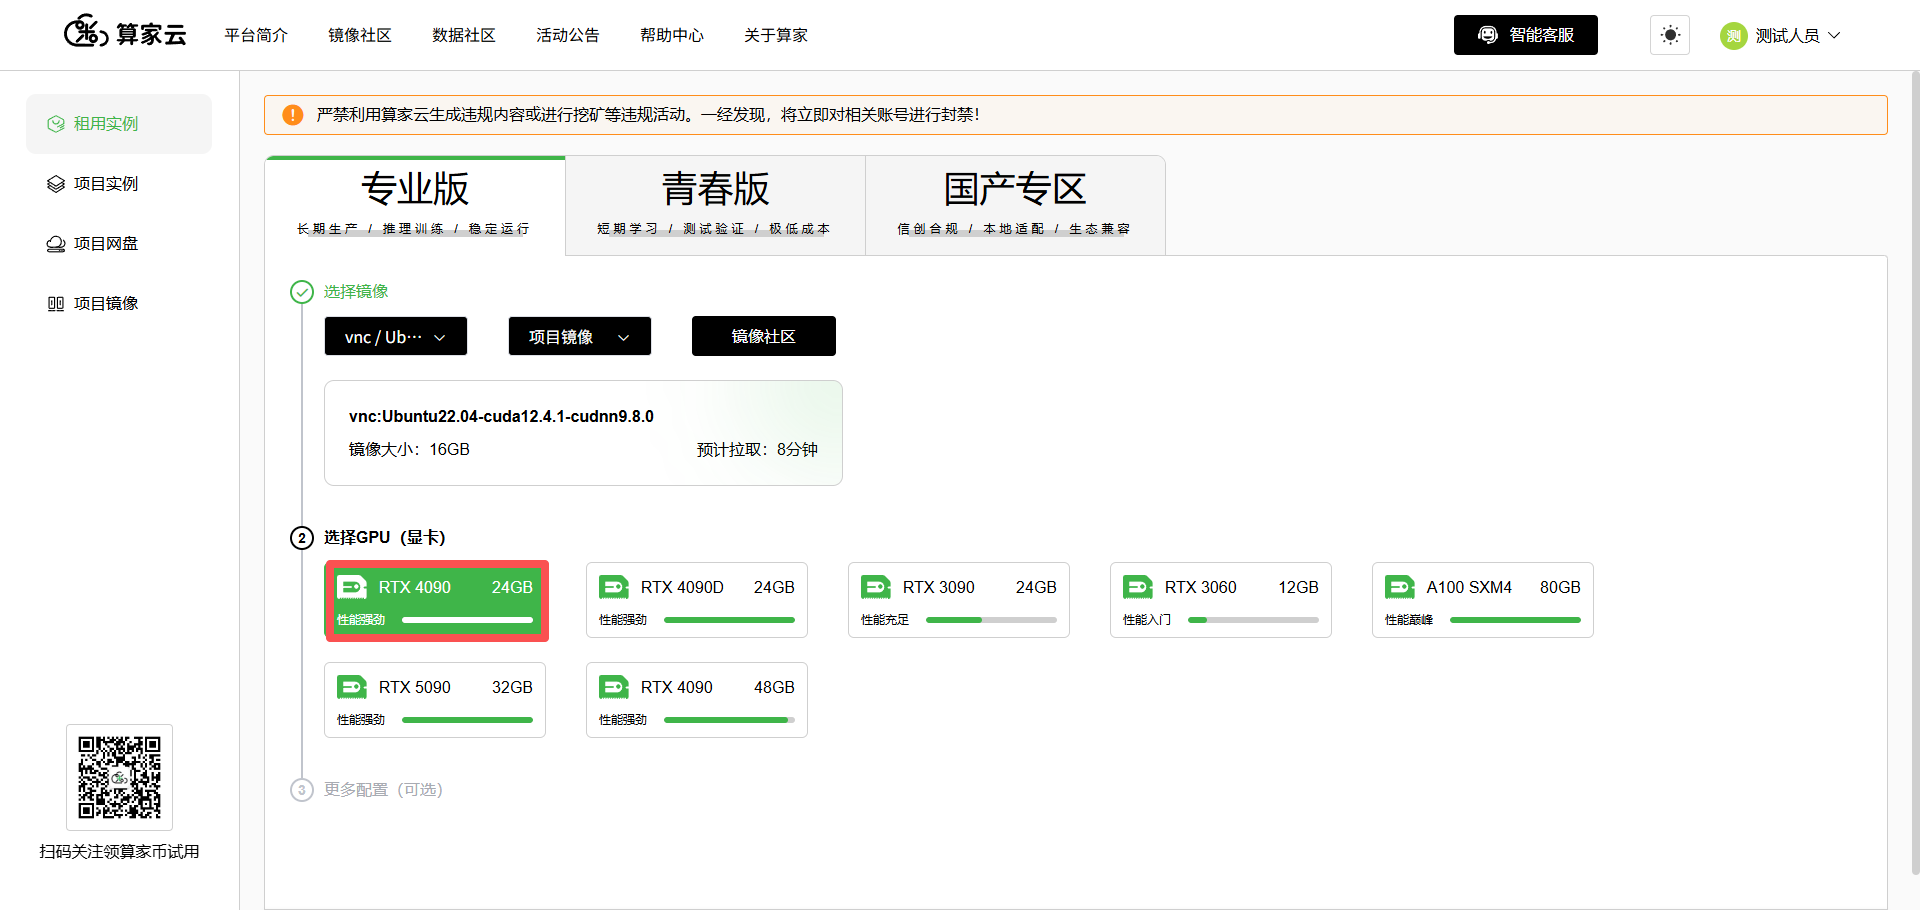The height and width of the screenshot is (910, 1920).
Task: Open 平台简介 in top navigation
Action: click(x=256, y=35)
